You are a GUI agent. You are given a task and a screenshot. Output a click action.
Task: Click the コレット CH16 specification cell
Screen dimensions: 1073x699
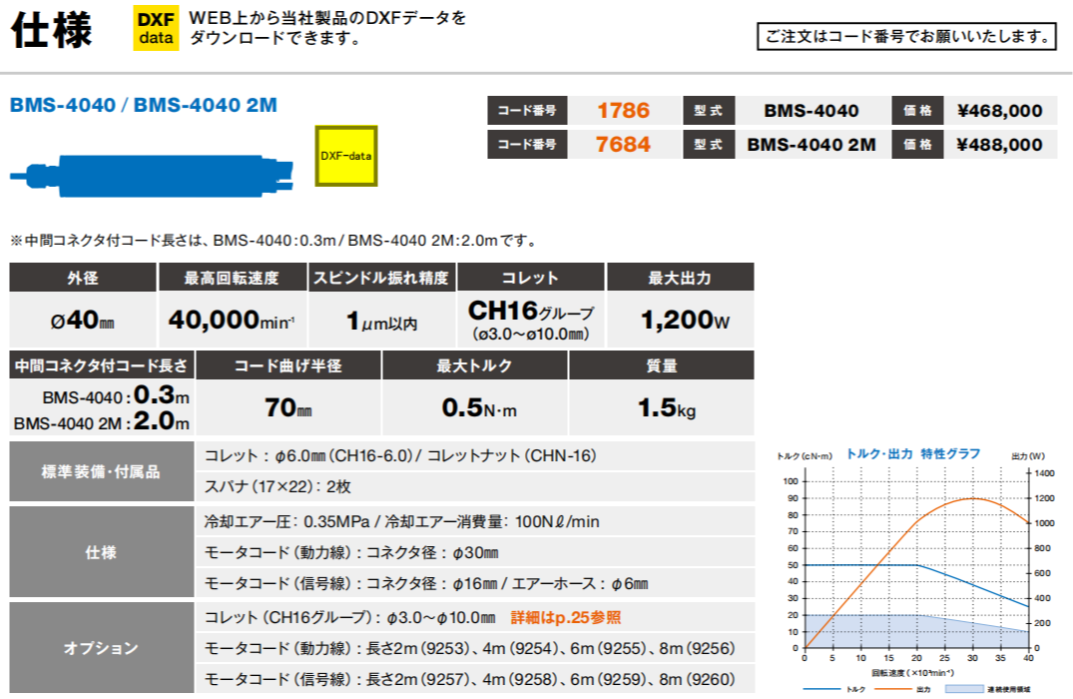click(531, 318)
